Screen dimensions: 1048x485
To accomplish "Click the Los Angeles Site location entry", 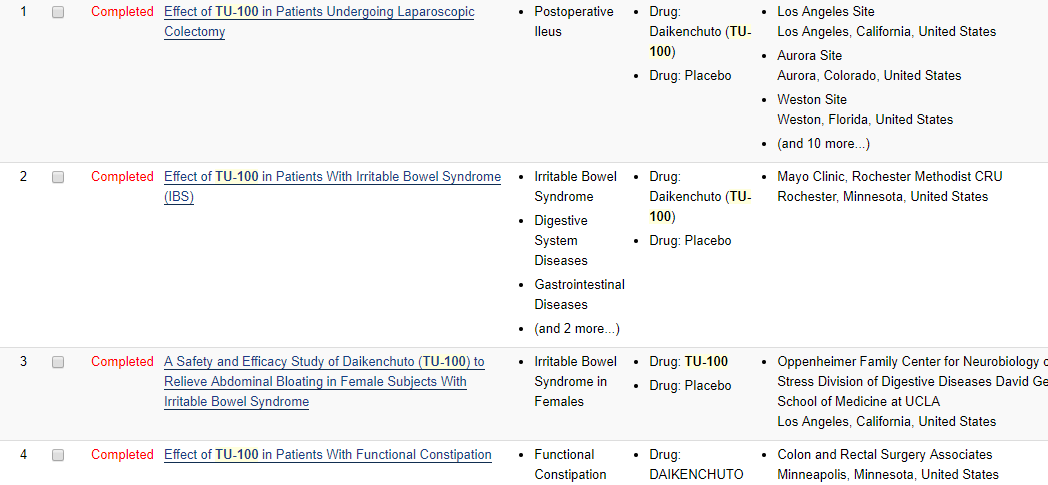I will pyautogui.click(x=825, y=12).
